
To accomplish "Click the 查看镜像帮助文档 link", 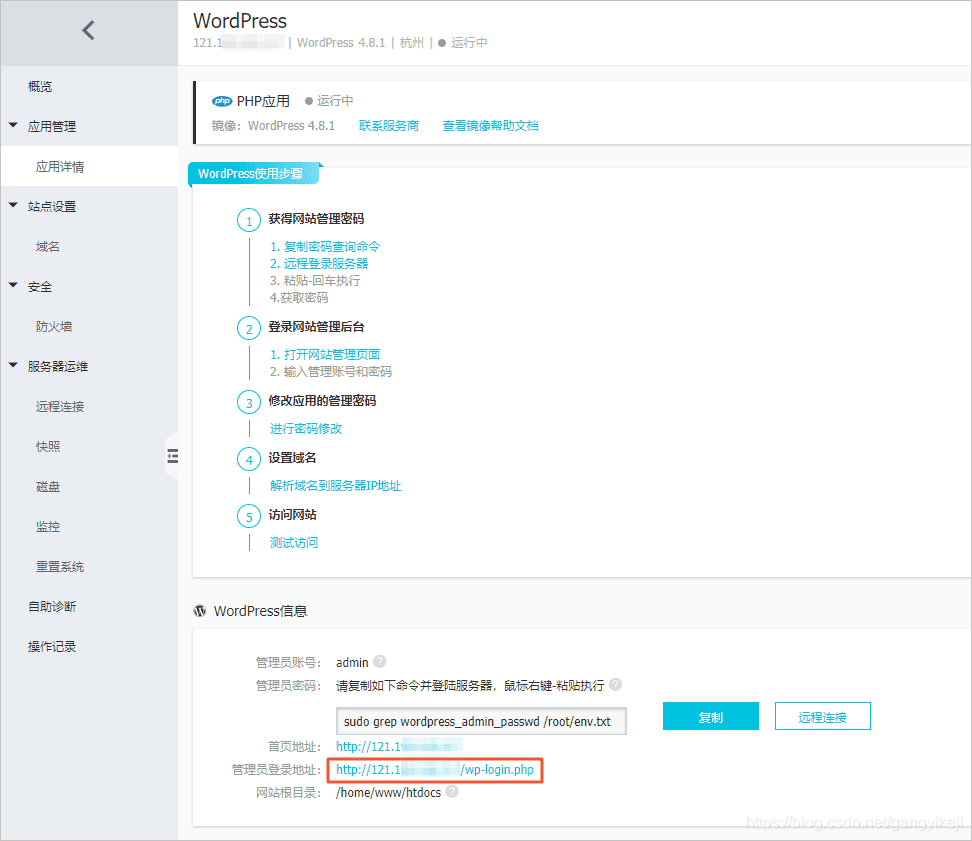I will click(x=490, y=126).
